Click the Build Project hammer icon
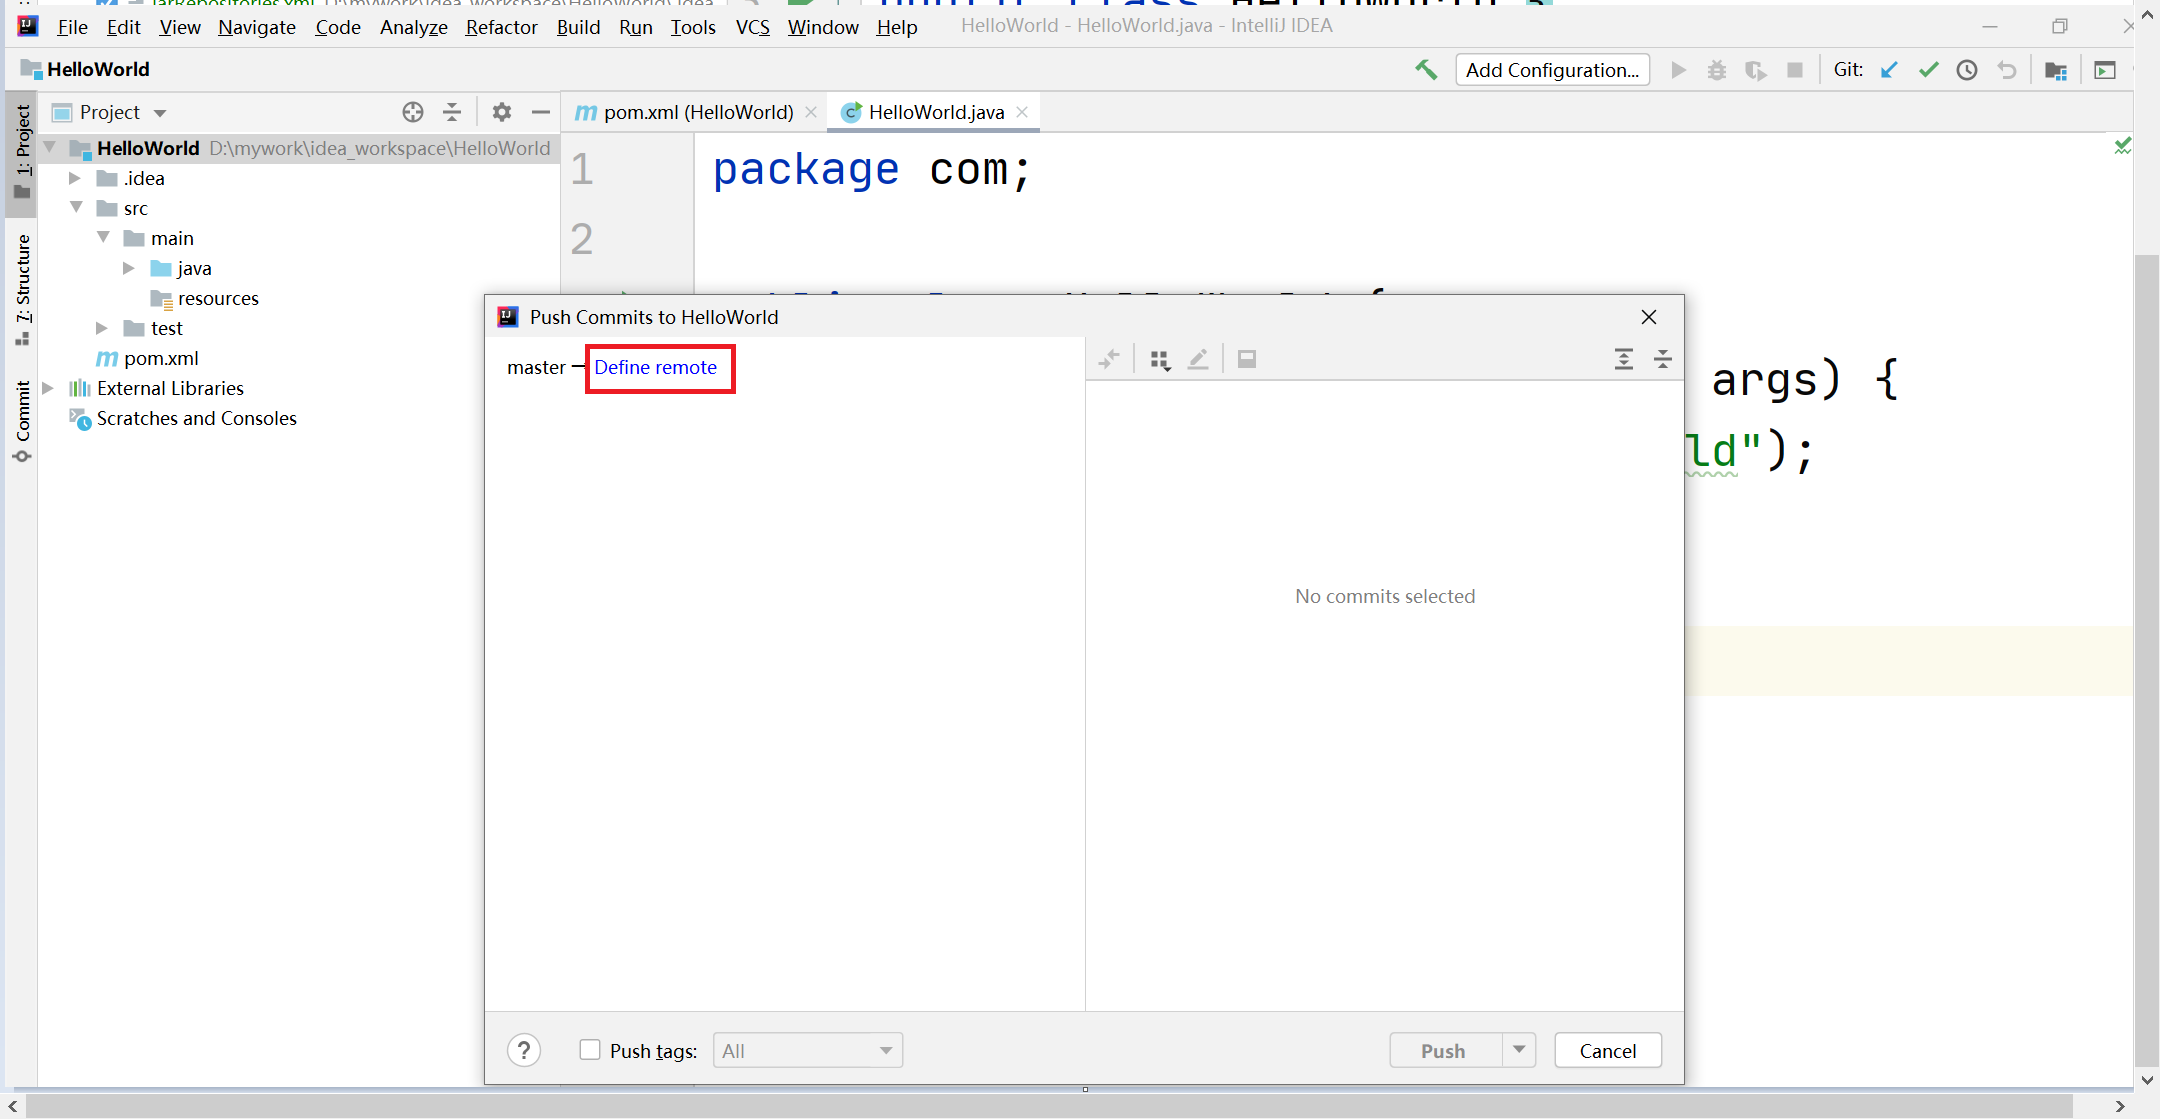The height and width of the screenshot is (1119, 2160). pyautogui.click(x=1427, y=70)
